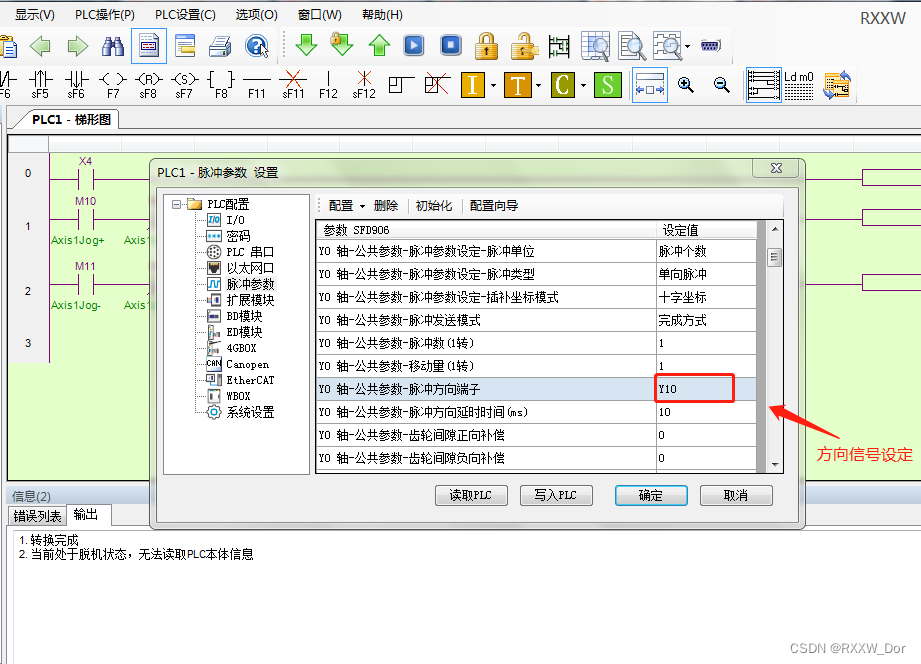Insert output coil F7
The height and width of the screenshot is (664, 921).
click(x=113, y=84)
